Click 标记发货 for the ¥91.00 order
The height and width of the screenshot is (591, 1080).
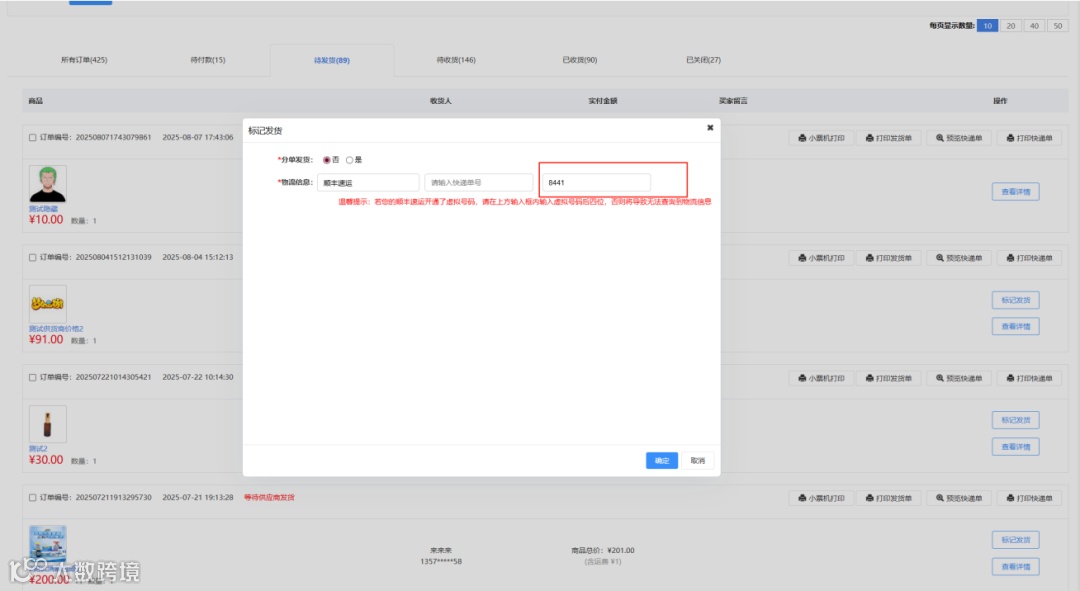(x=1016, y=300)
